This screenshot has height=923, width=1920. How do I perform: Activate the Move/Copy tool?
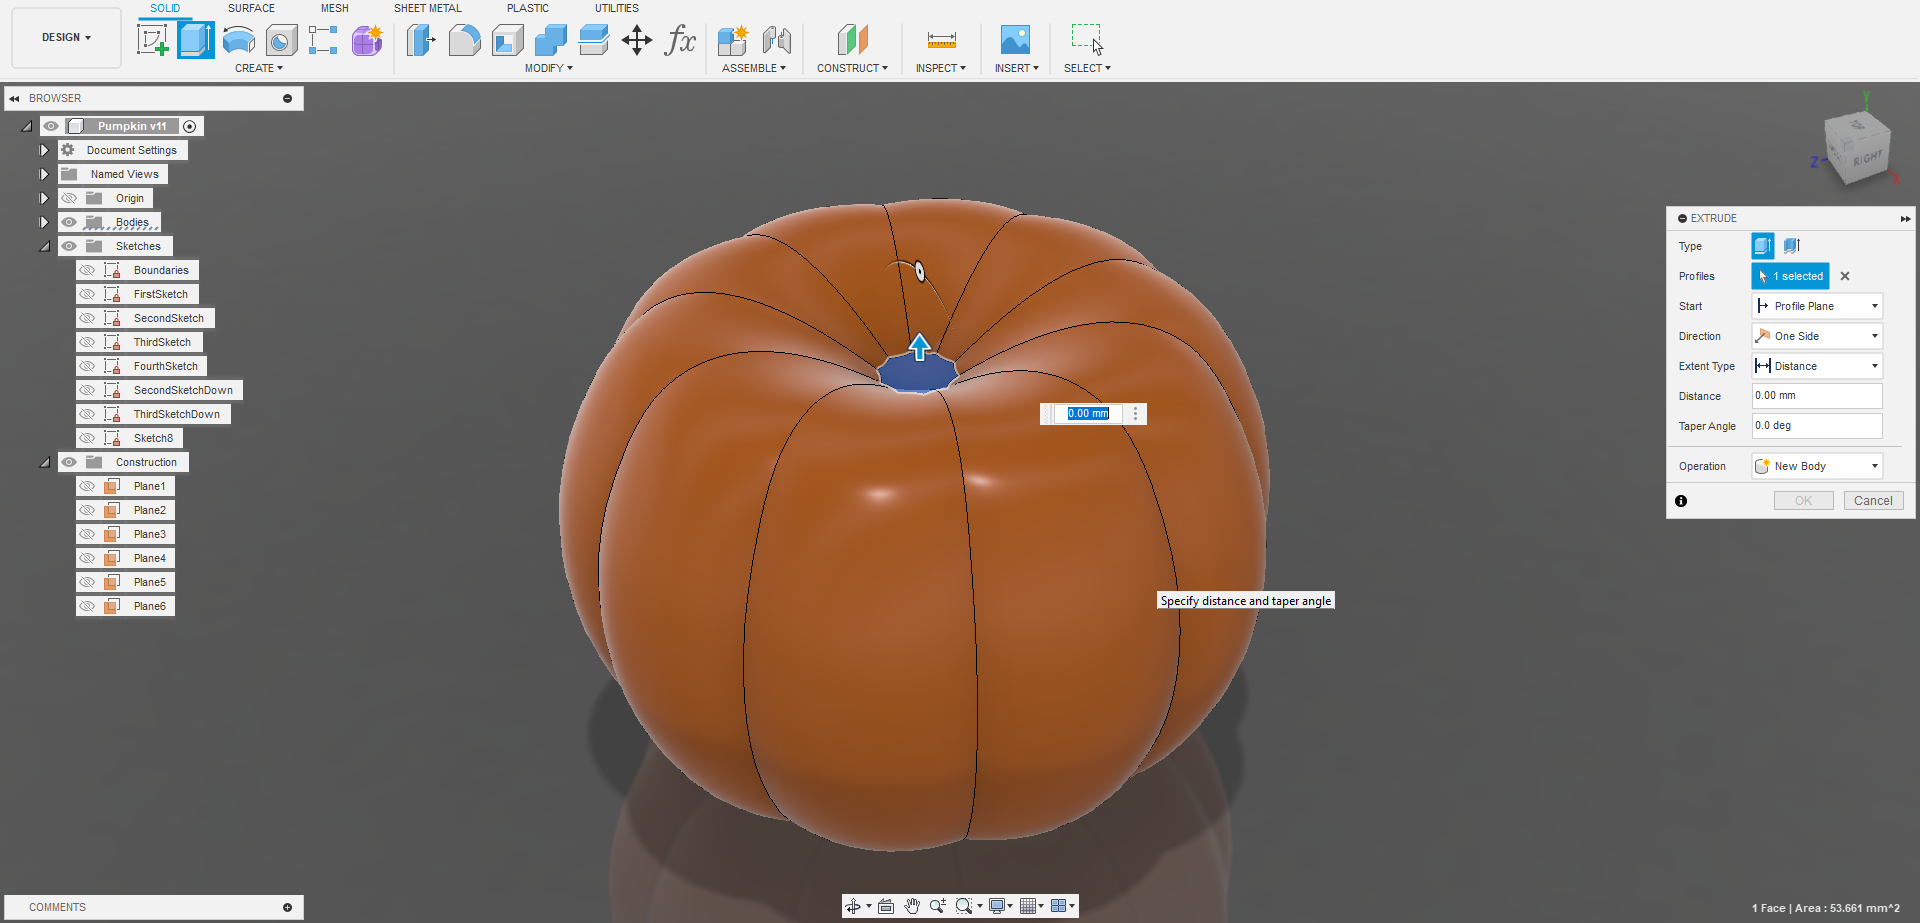point(637,40)
